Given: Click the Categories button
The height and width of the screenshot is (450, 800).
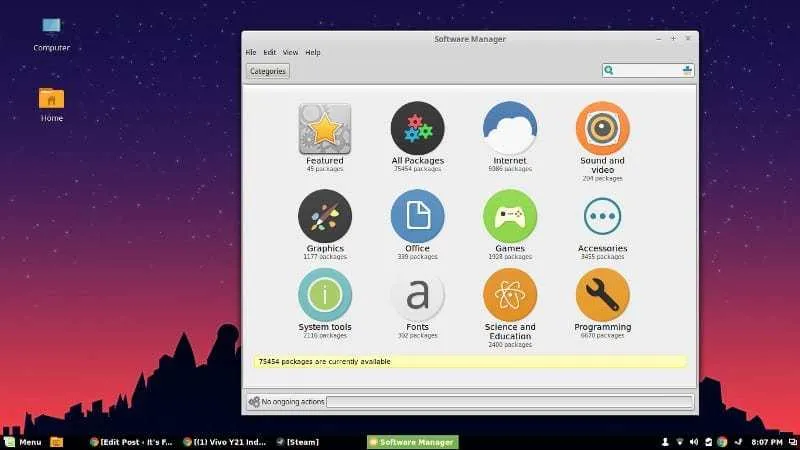Looking at the screenshot, I should click(268, 71).
